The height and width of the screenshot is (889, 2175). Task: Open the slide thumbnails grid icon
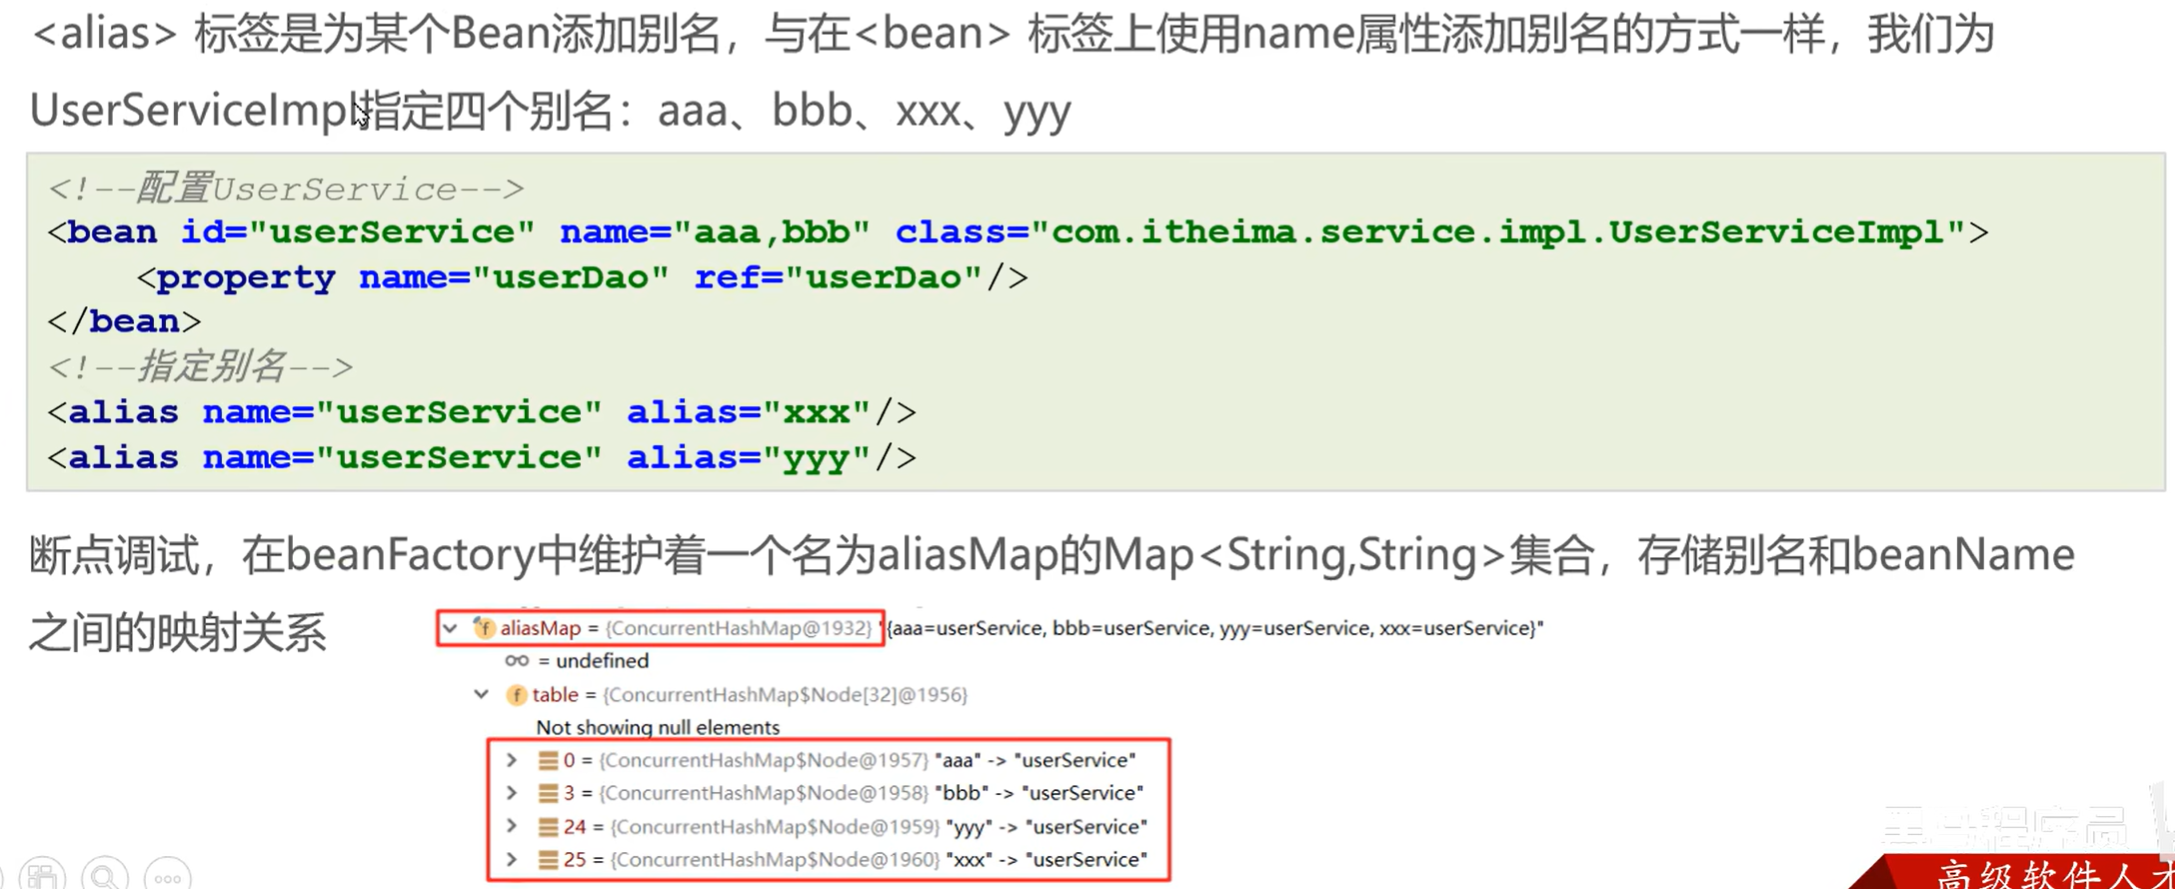click(x=42, y=876)
